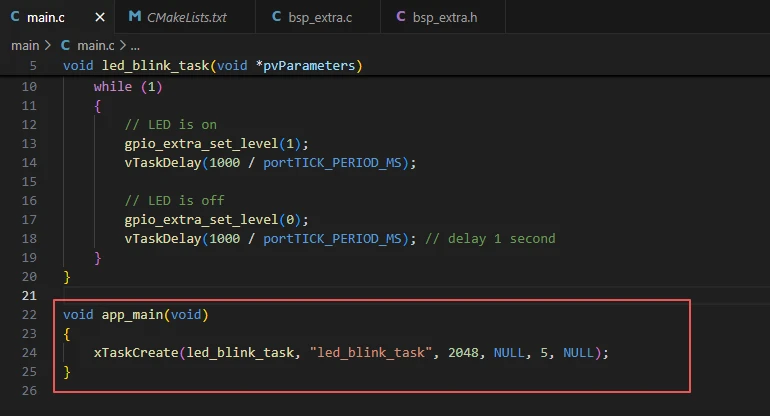The height and width of the screenshot is (416, 770).
Task: Expand the breadcrumb ellipsis symbol list
Action: [135, 45]
